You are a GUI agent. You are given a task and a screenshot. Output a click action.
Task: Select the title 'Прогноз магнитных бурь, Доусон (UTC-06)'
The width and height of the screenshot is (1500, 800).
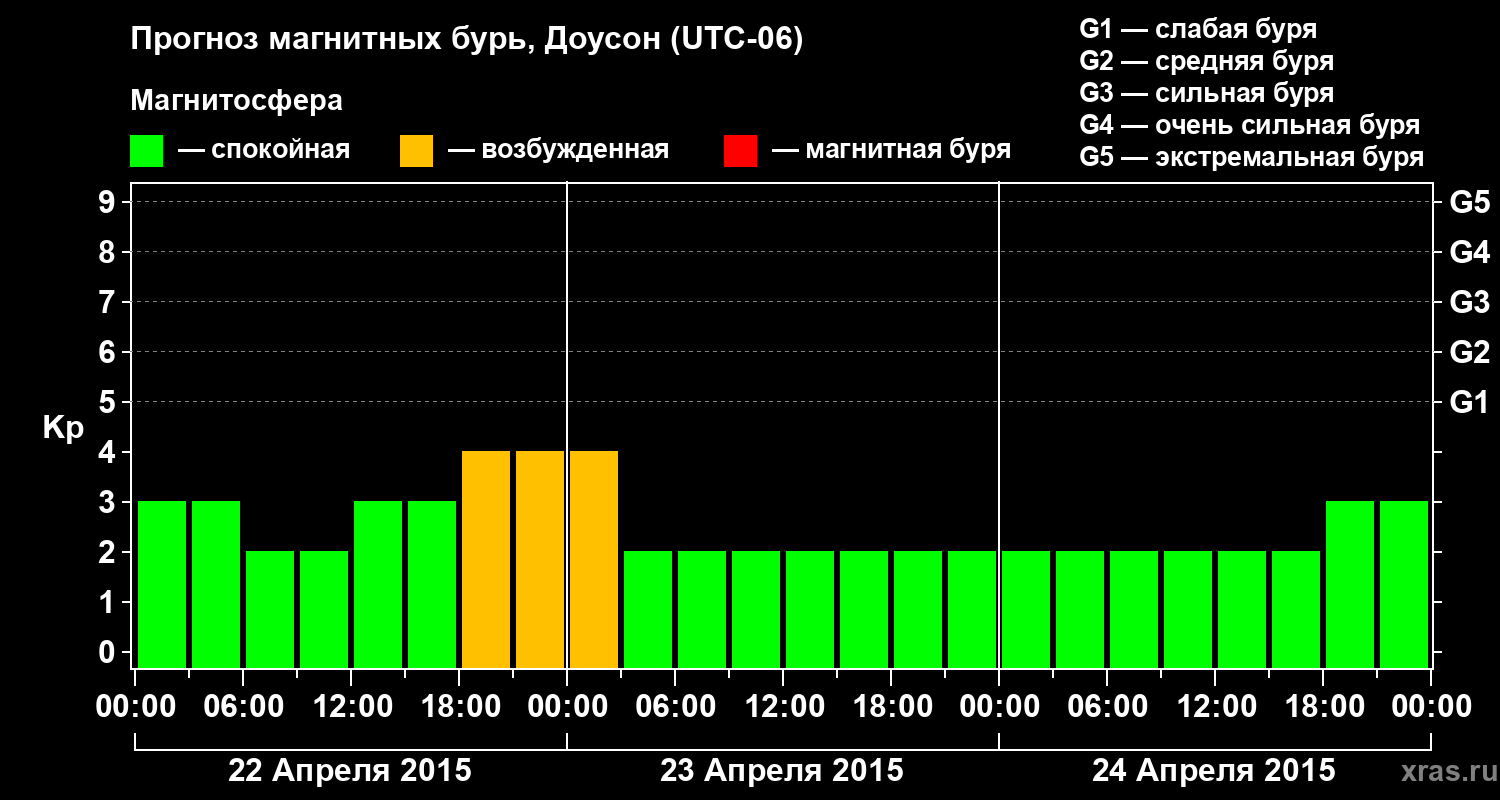point(467,41)
